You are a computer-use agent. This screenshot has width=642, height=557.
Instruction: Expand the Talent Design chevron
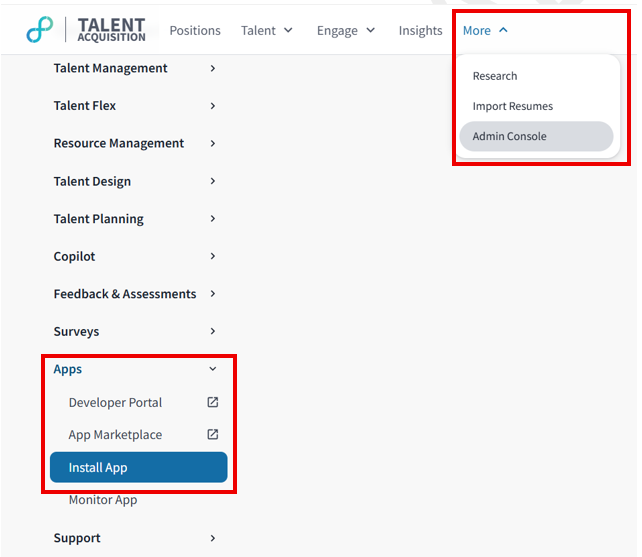click(213, 181)
